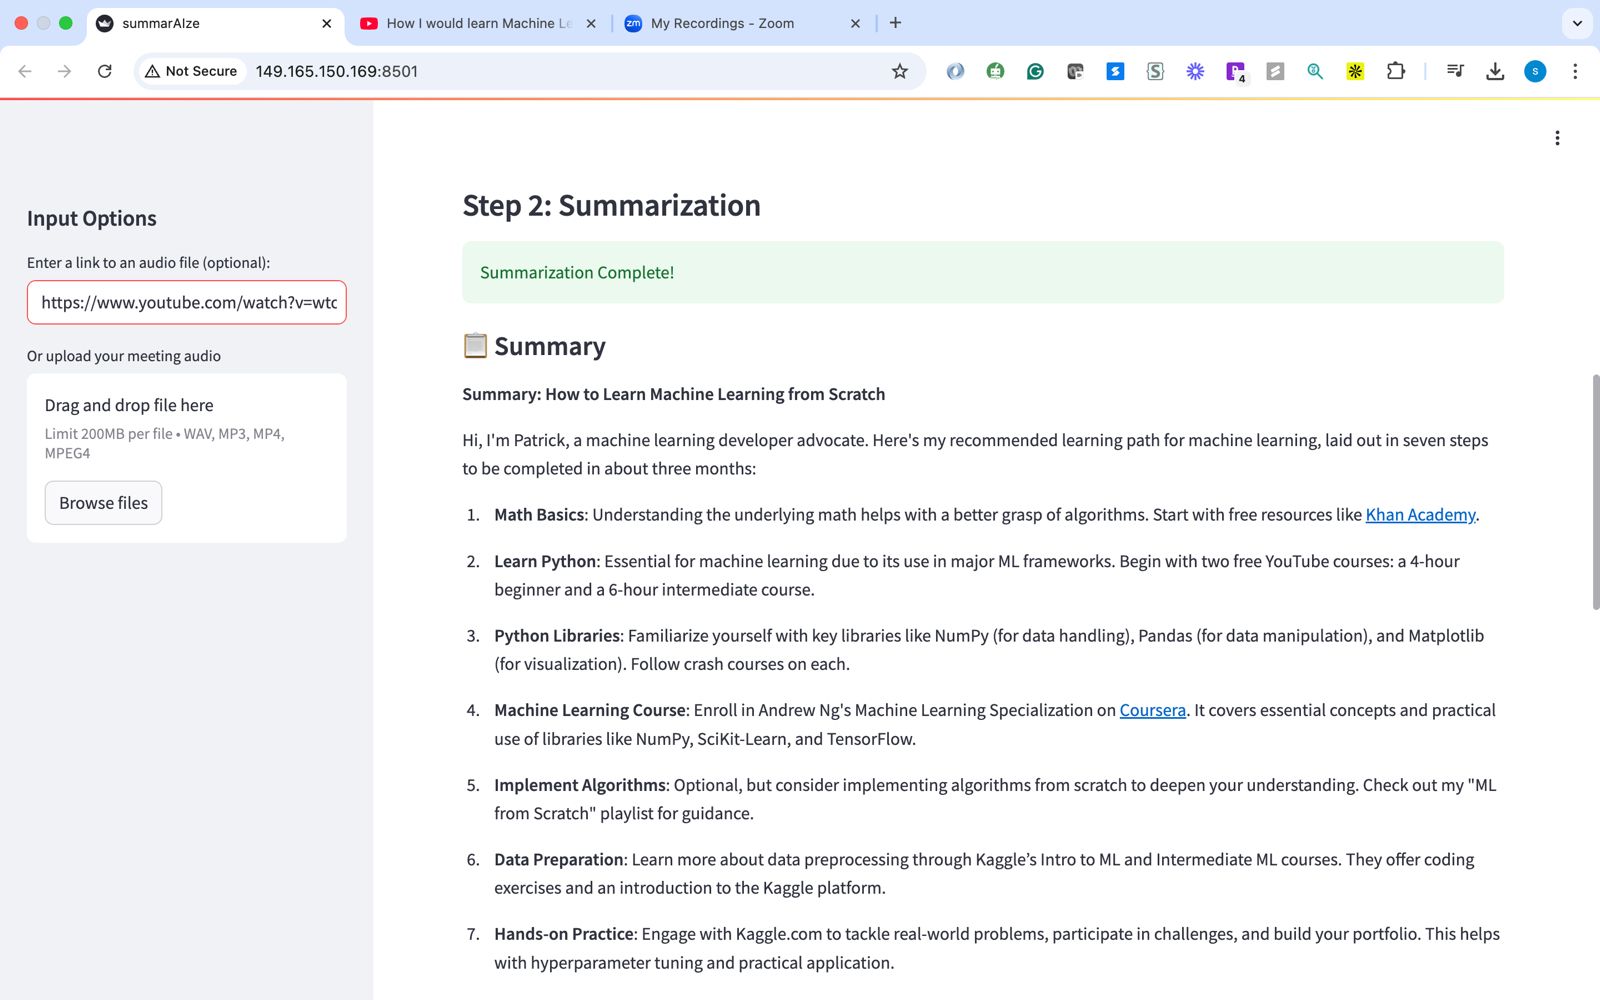Switch to the How I would learn Machine Learning tab
This screenshot has height=1000, width=1600.
pos(477,23)
